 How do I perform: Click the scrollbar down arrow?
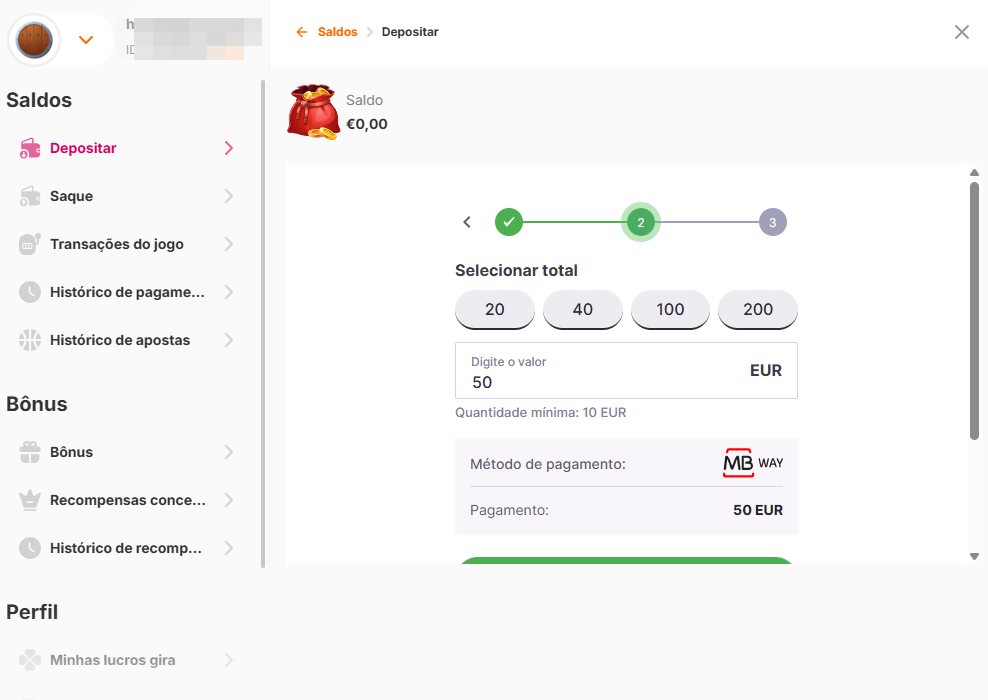974,556
